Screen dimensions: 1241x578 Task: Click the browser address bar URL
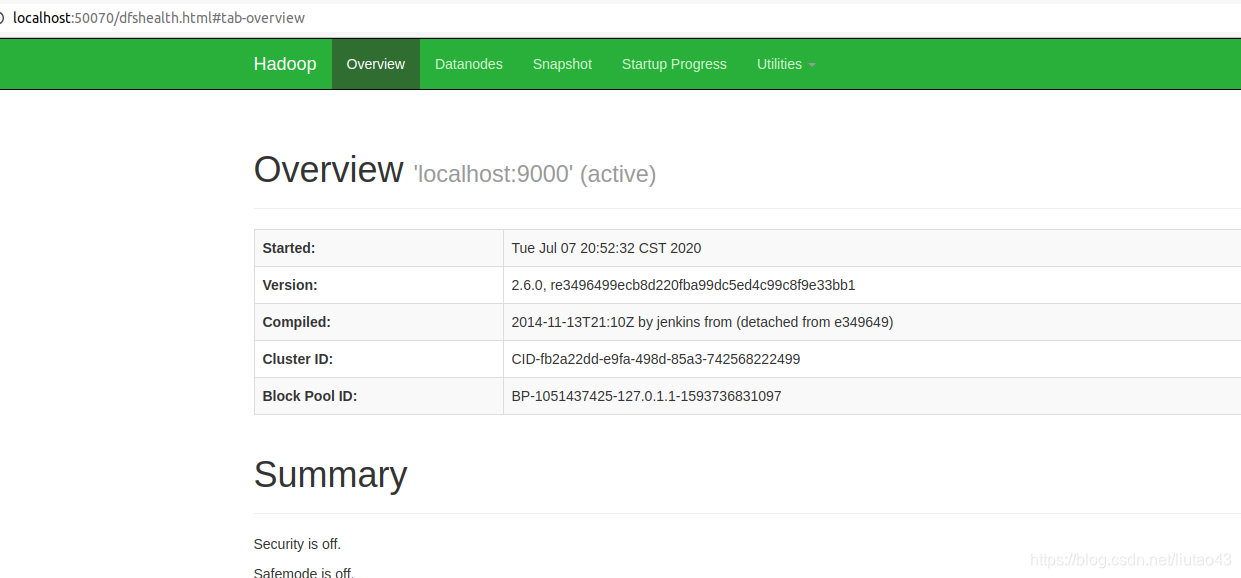click(x=159, y=18)
